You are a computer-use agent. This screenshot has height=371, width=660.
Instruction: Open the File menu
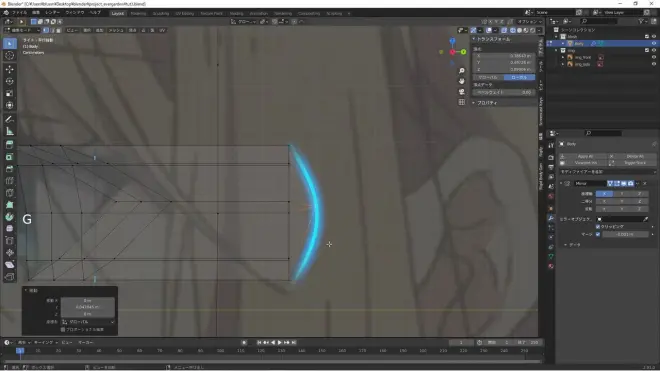pos(19,13)
